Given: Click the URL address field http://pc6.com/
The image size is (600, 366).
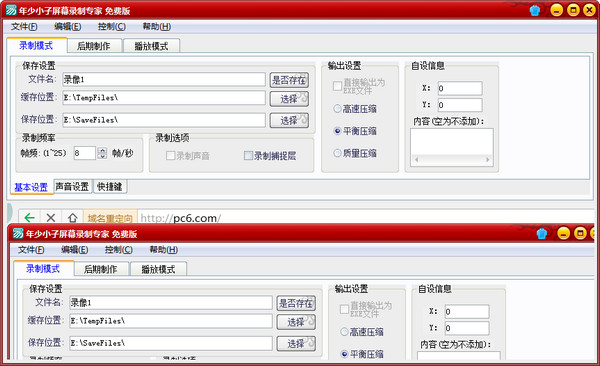Looking at the screenshot, I should click(365, 218).
